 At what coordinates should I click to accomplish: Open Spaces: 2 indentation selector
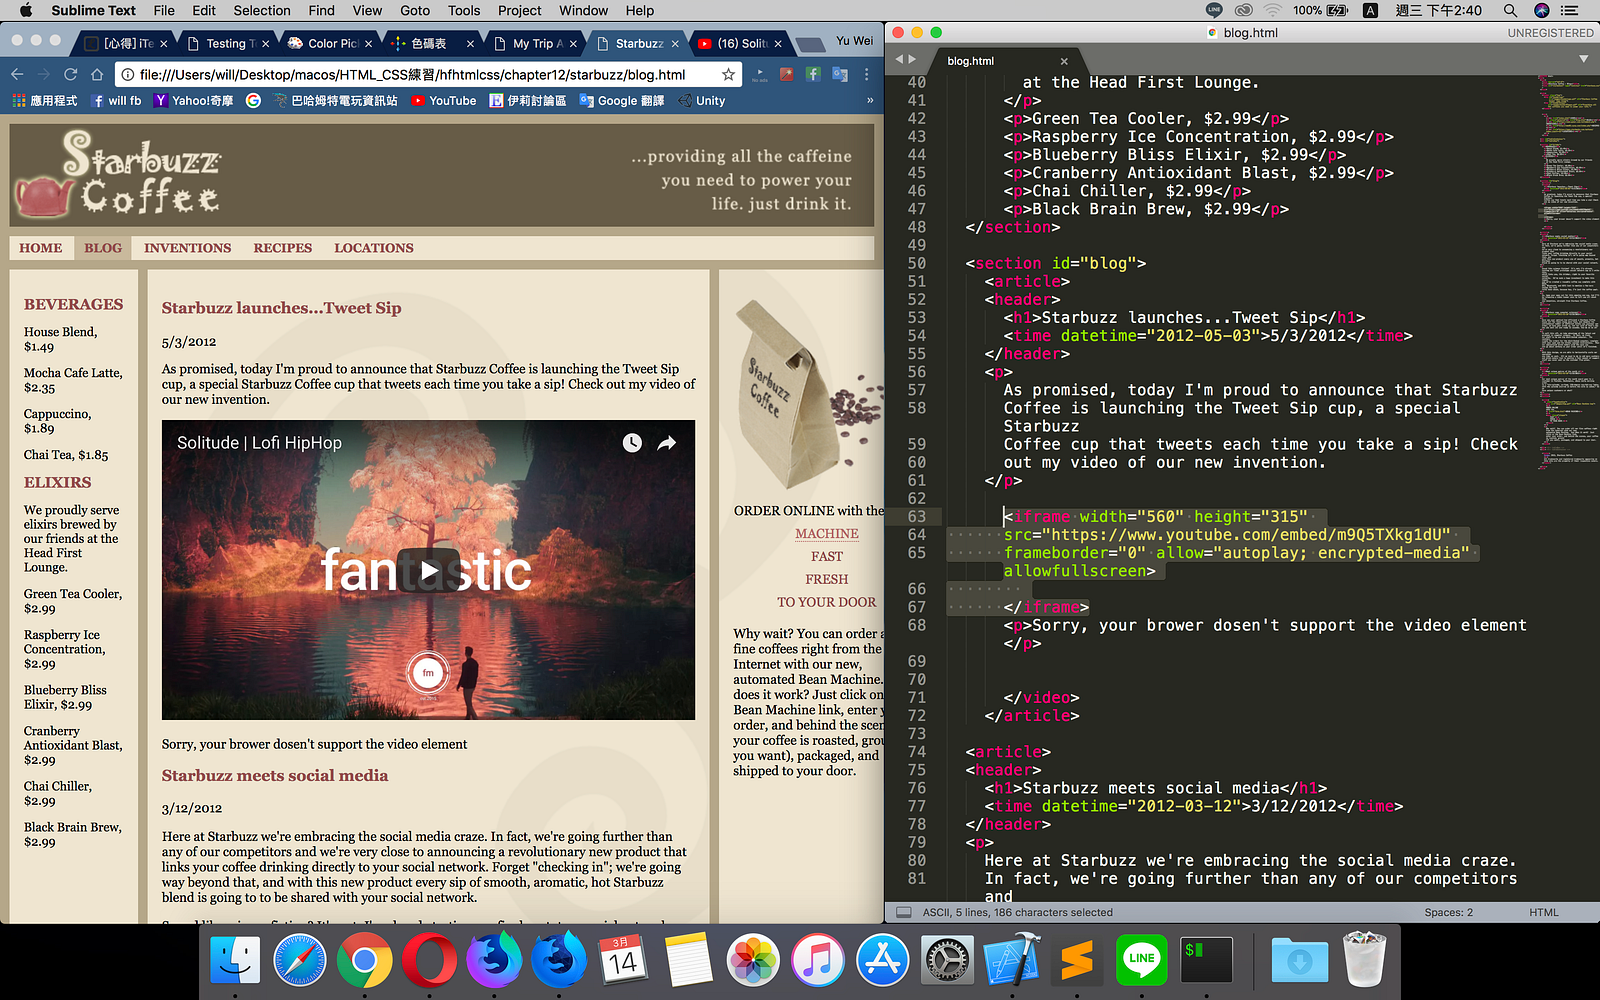coord(1448,912)
